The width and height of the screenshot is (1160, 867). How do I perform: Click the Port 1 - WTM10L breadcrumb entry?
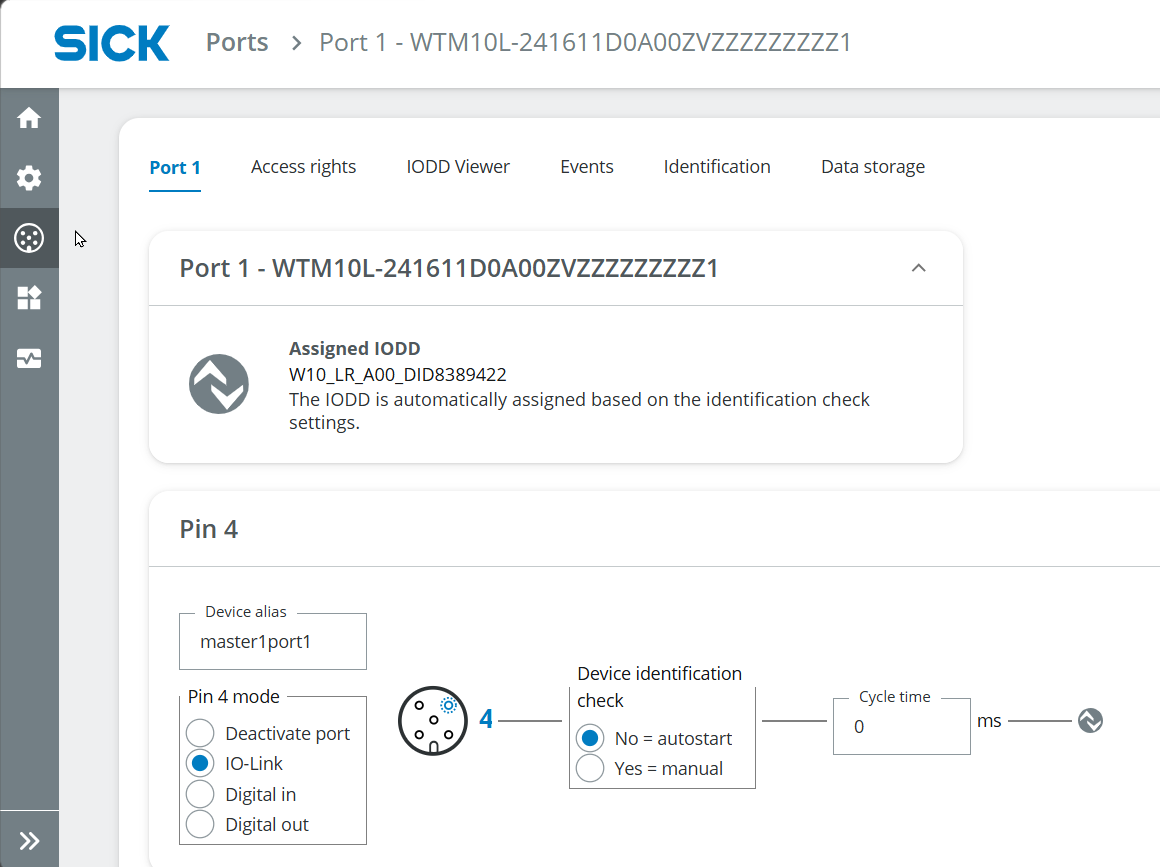point(585,42)
